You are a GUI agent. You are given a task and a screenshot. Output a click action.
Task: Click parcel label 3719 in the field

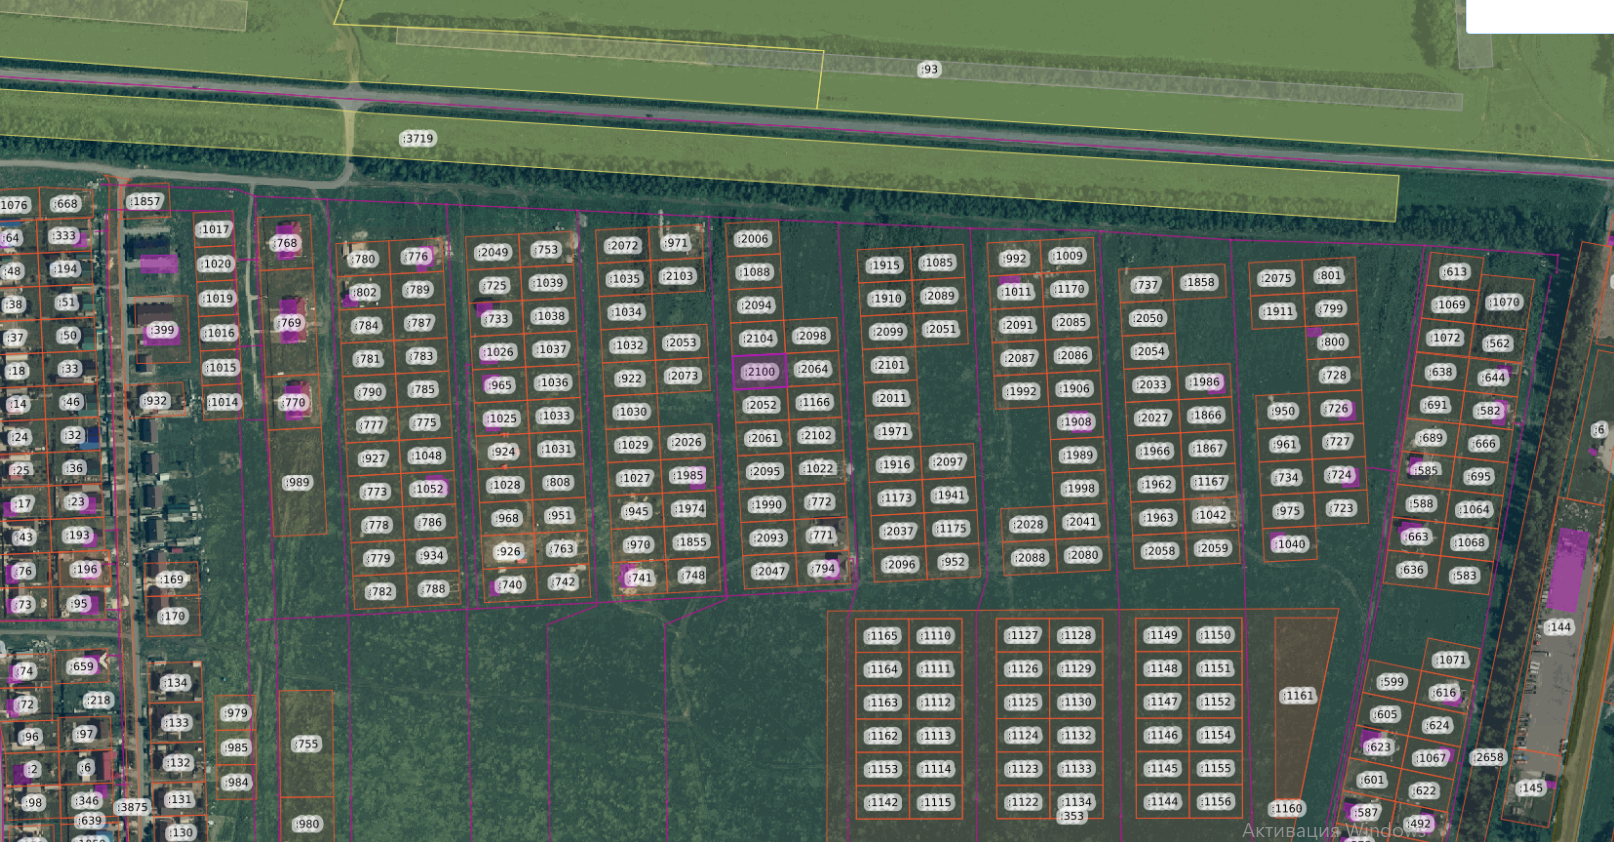pyautogui.click(x=418, y=139)
